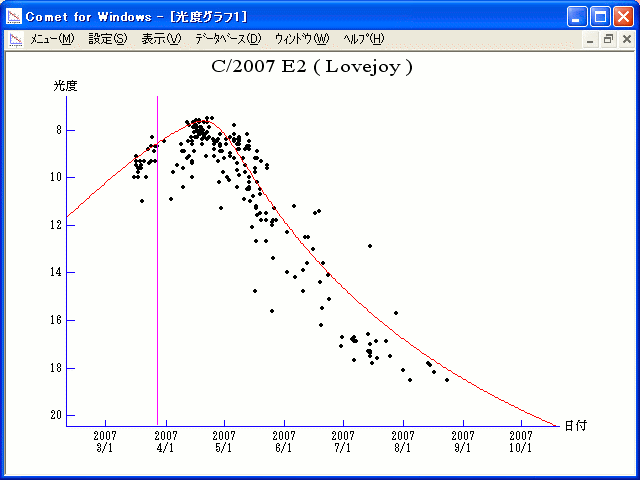Minimize the inner graph document window

coord(590,40)
